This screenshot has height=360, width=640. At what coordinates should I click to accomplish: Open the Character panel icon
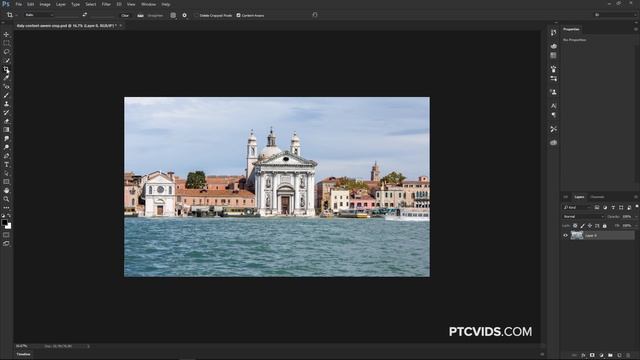click(553, 106)
